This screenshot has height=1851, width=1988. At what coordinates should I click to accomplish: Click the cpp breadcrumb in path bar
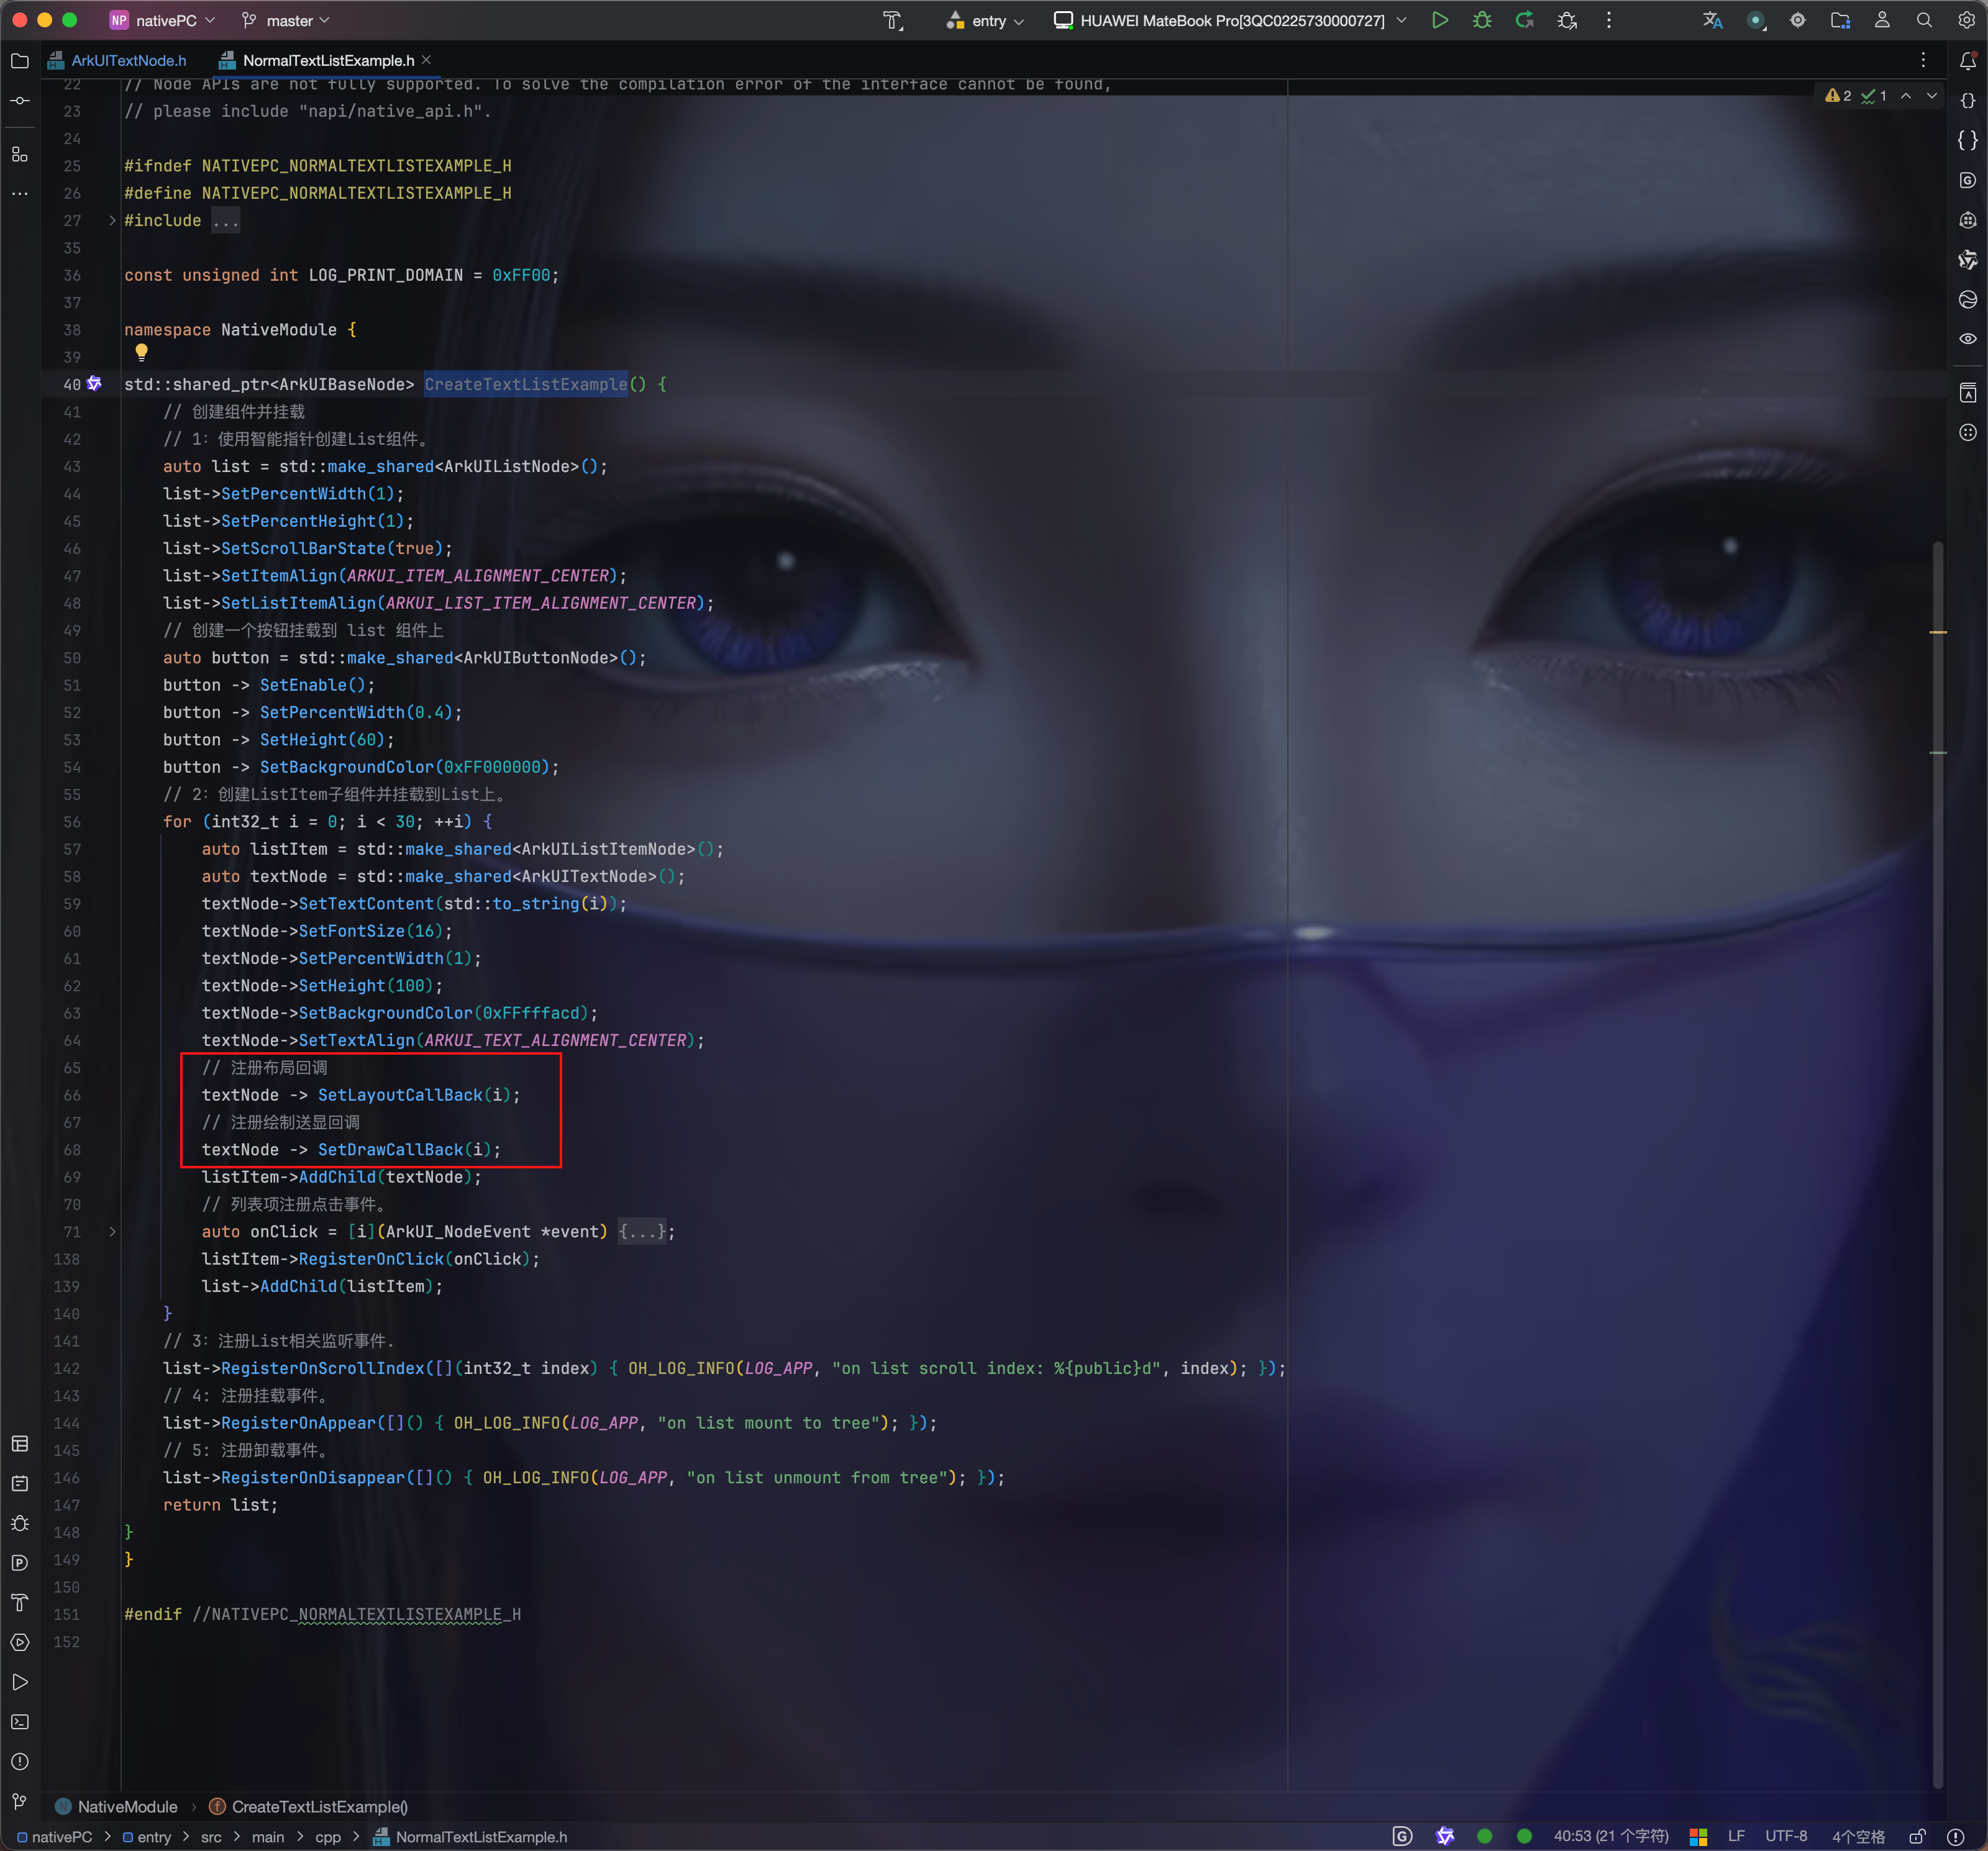[328, 1837]
